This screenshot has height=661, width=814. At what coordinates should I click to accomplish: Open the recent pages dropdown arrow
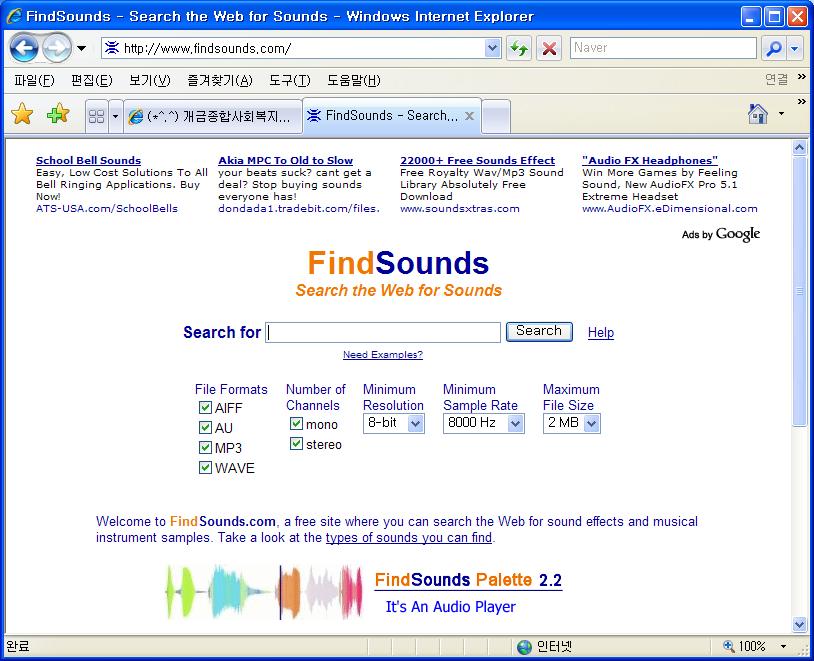click(82, 48)
